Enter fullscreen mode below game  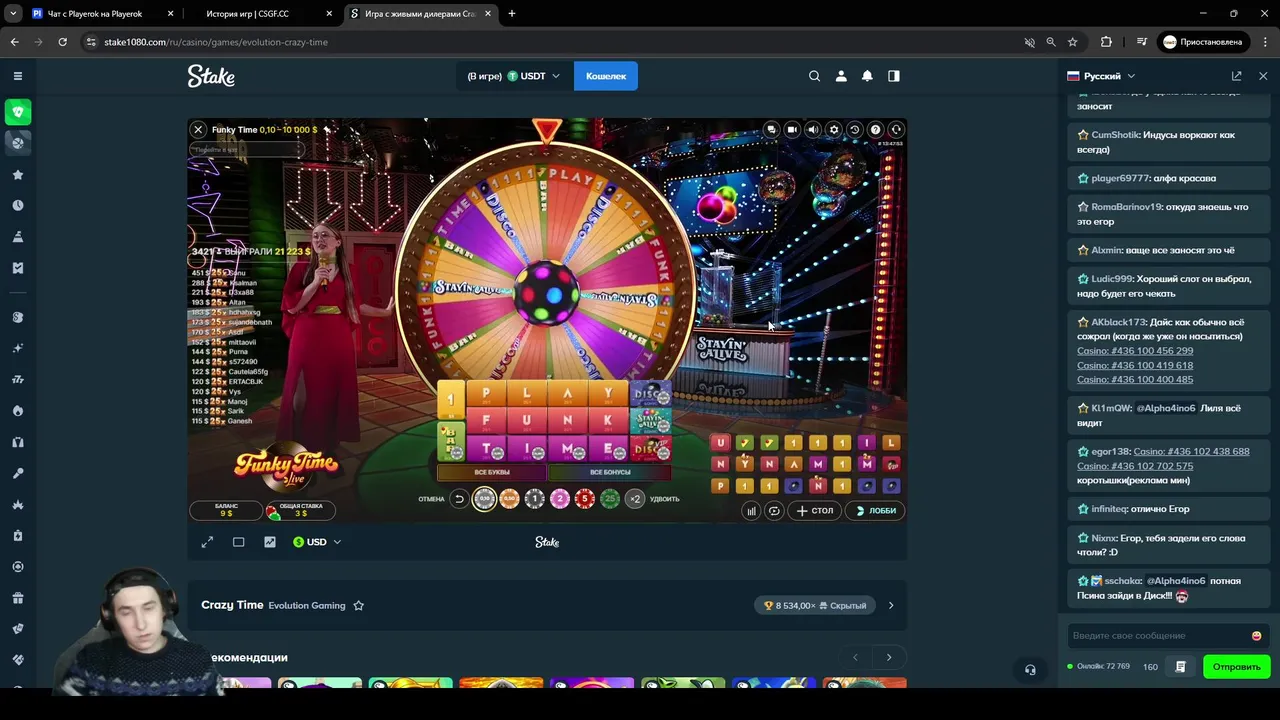click(207, 542)
